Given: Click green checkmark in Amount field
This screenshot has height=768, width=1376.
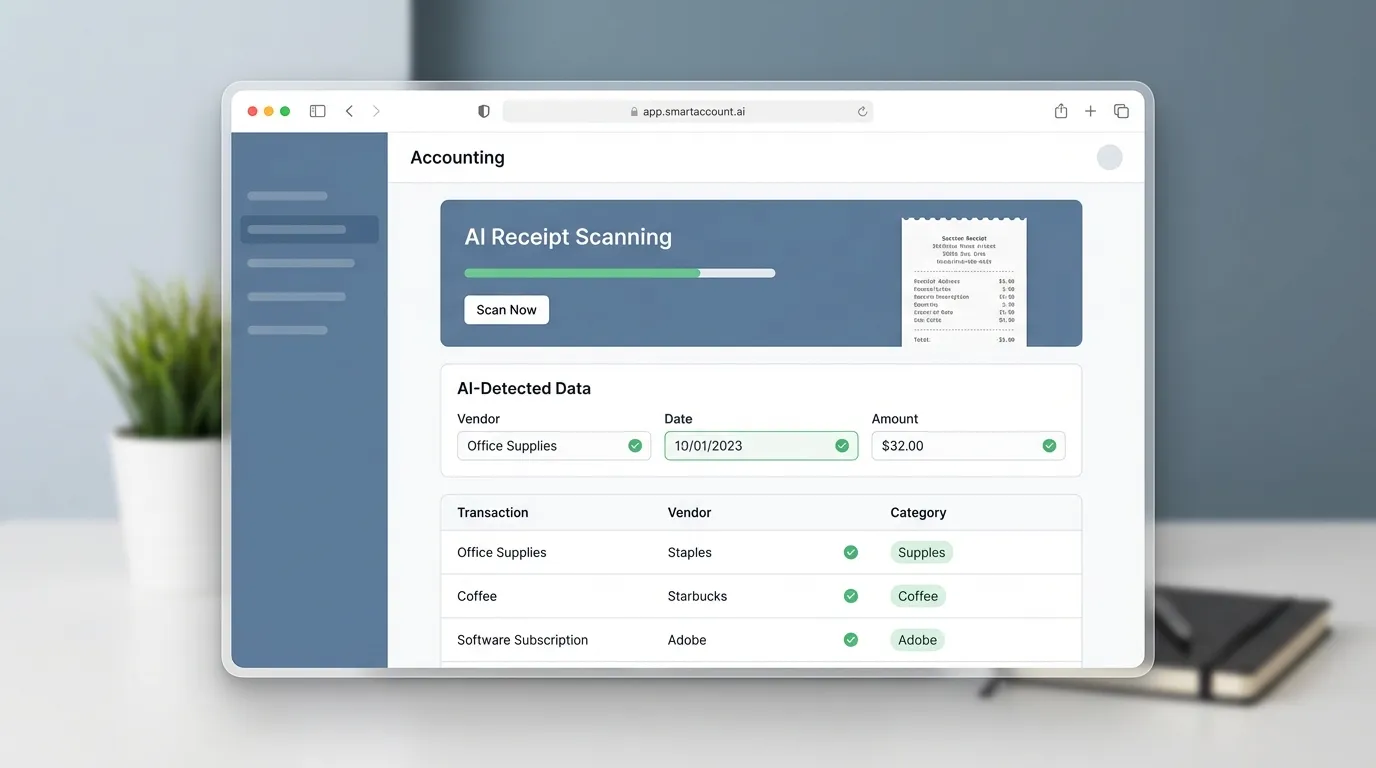Looking at the screenshot, I should 1049,446.
